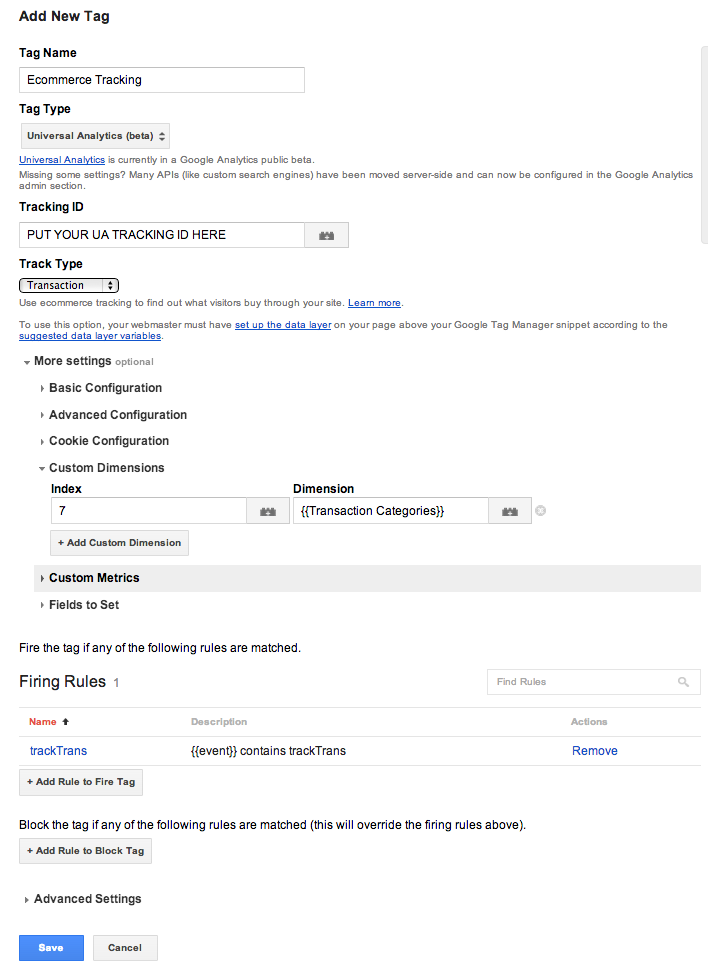This screenshot has width=708, height=966.
Task: Click the macro icon beside Tracking ID field
Action: click(327, 235)
